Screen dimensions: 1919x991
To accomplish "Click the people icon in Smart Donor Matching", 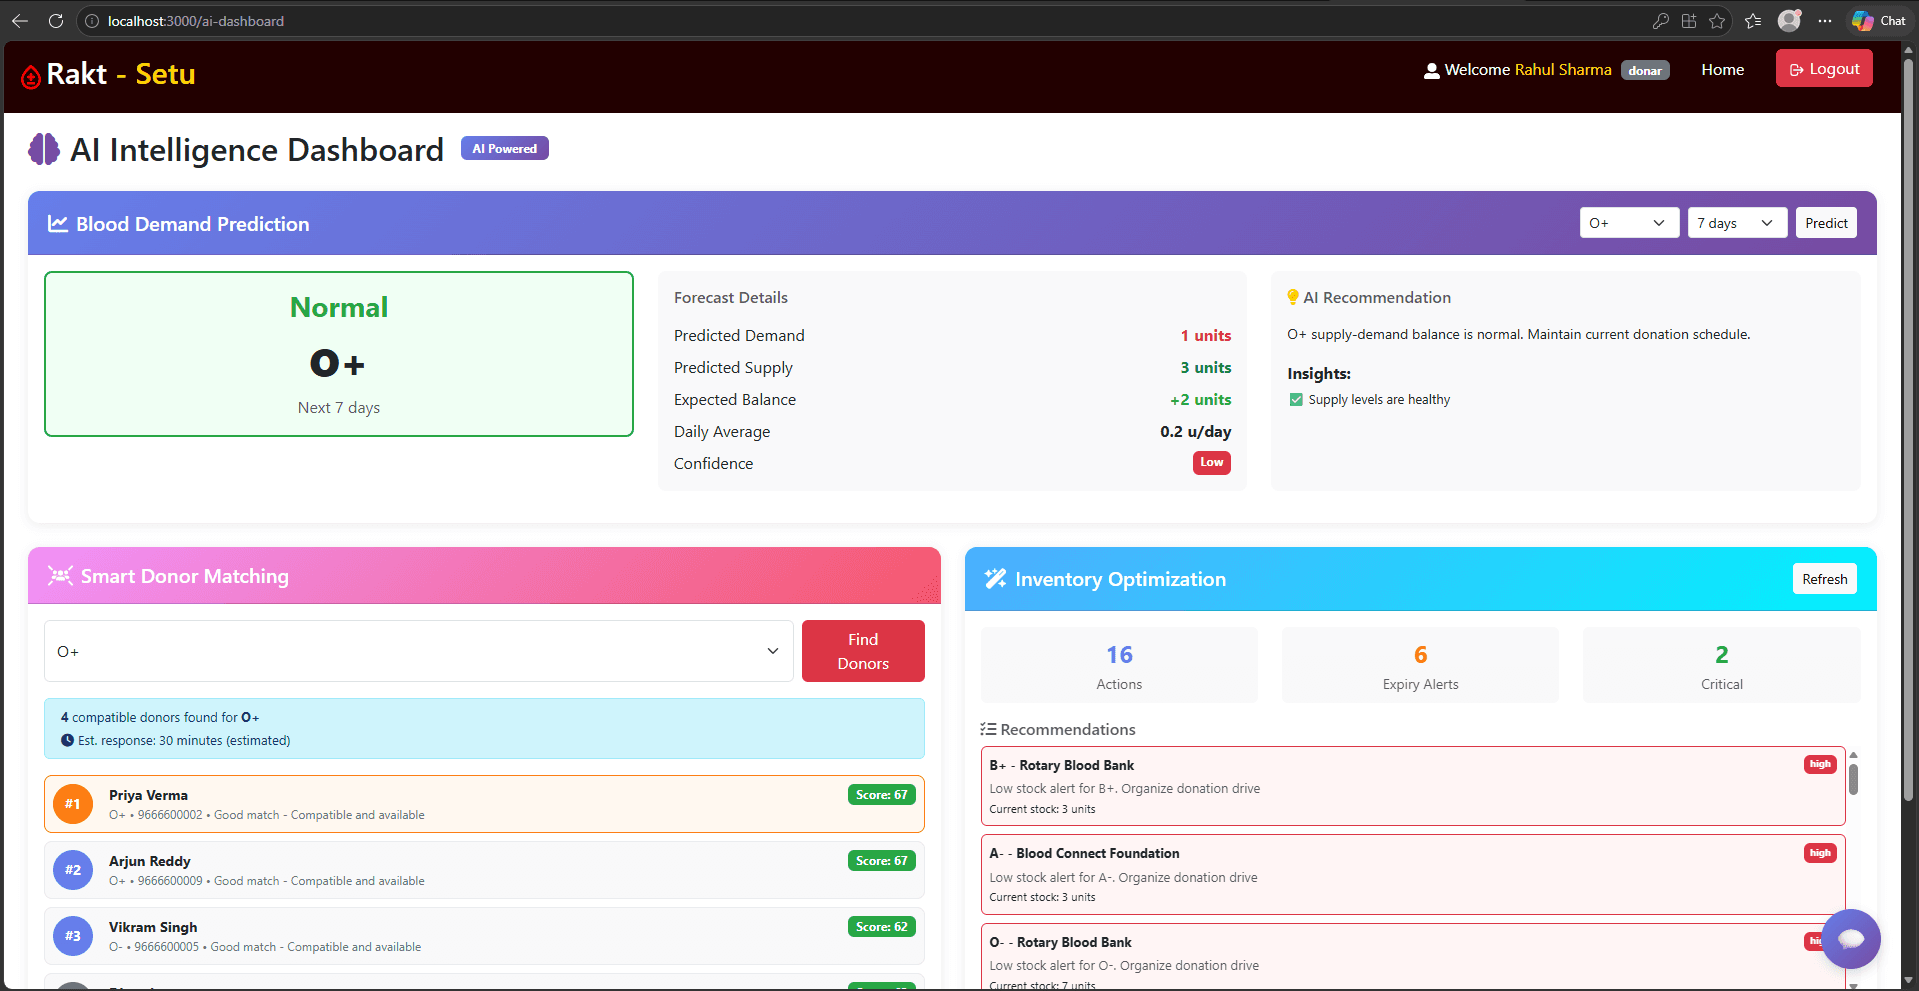I will click(x=61, y=576).
